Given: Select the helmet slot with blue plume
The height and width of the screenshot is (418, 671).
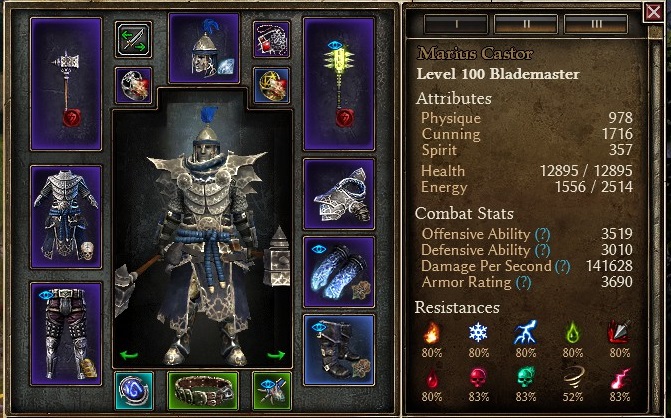Looking at the screenshot, I should point(204,48).
